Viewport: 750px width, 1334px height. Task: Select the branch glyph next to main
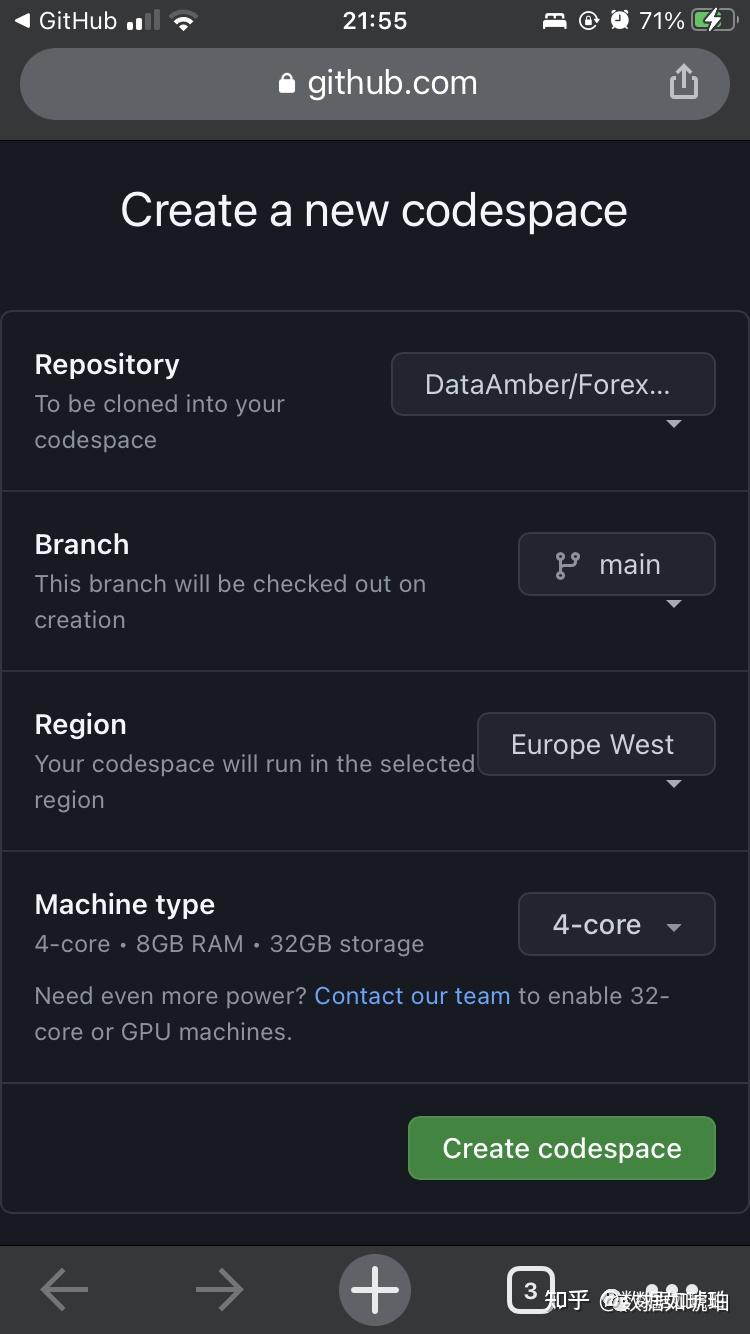[567, 564]
